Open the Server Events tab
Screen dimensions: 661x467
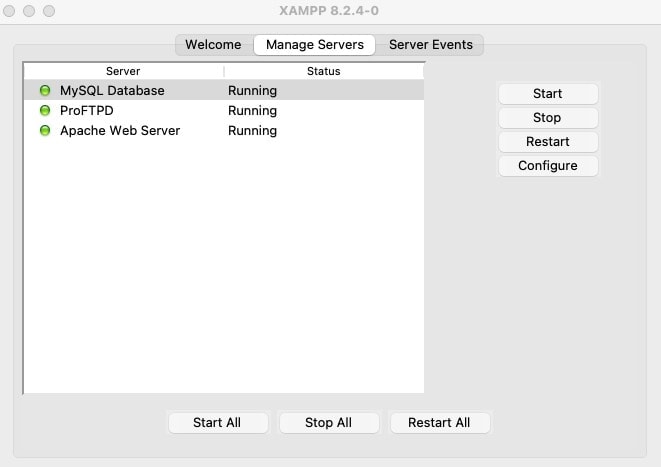coord(430,45)
